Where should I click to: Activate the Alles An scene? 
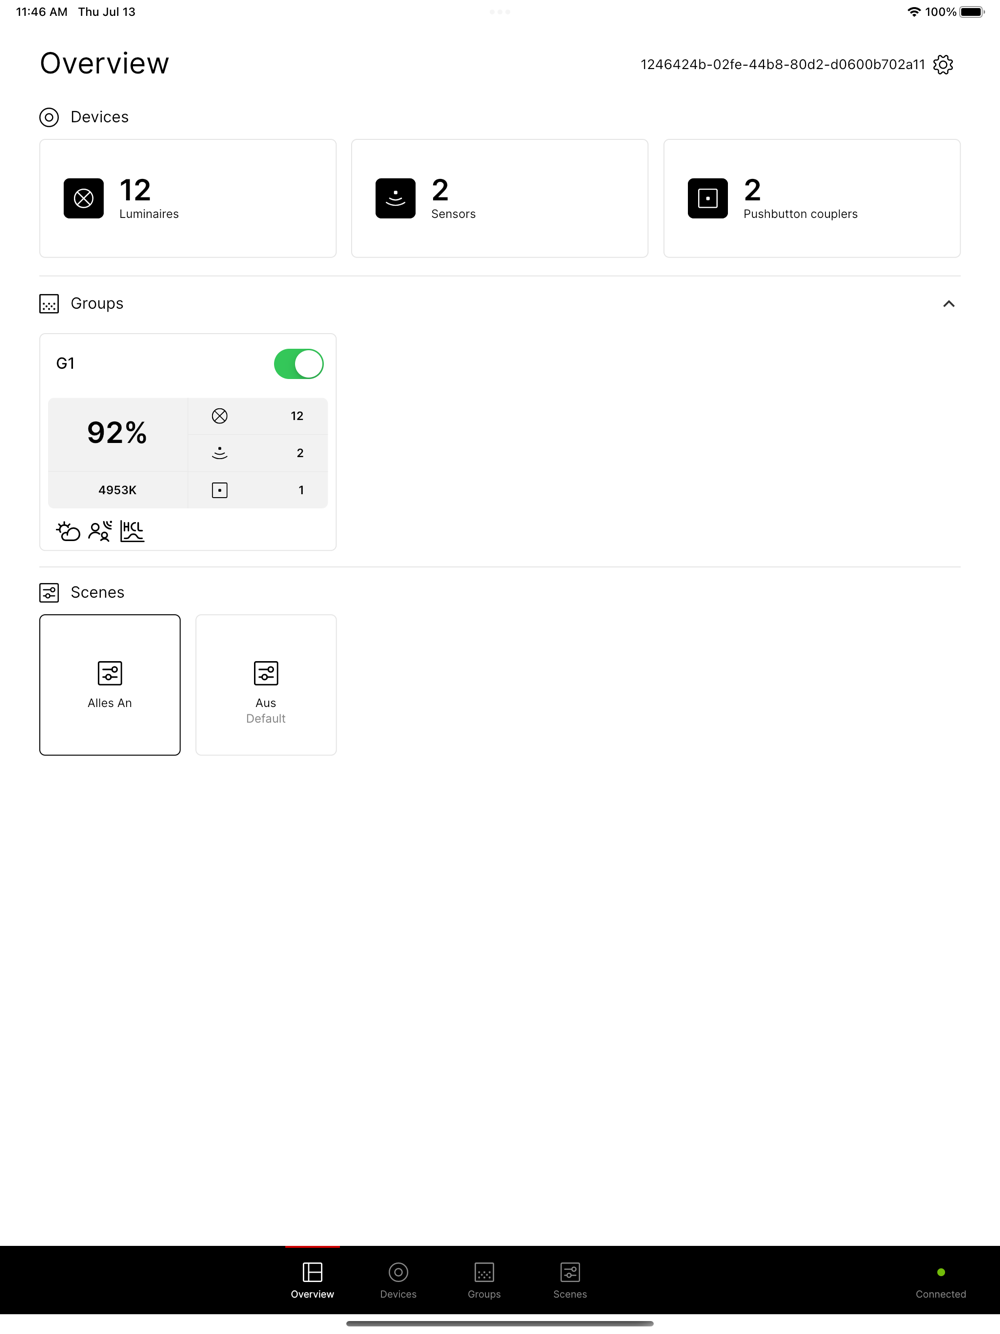pyautogui.click(x=110, y=685)
